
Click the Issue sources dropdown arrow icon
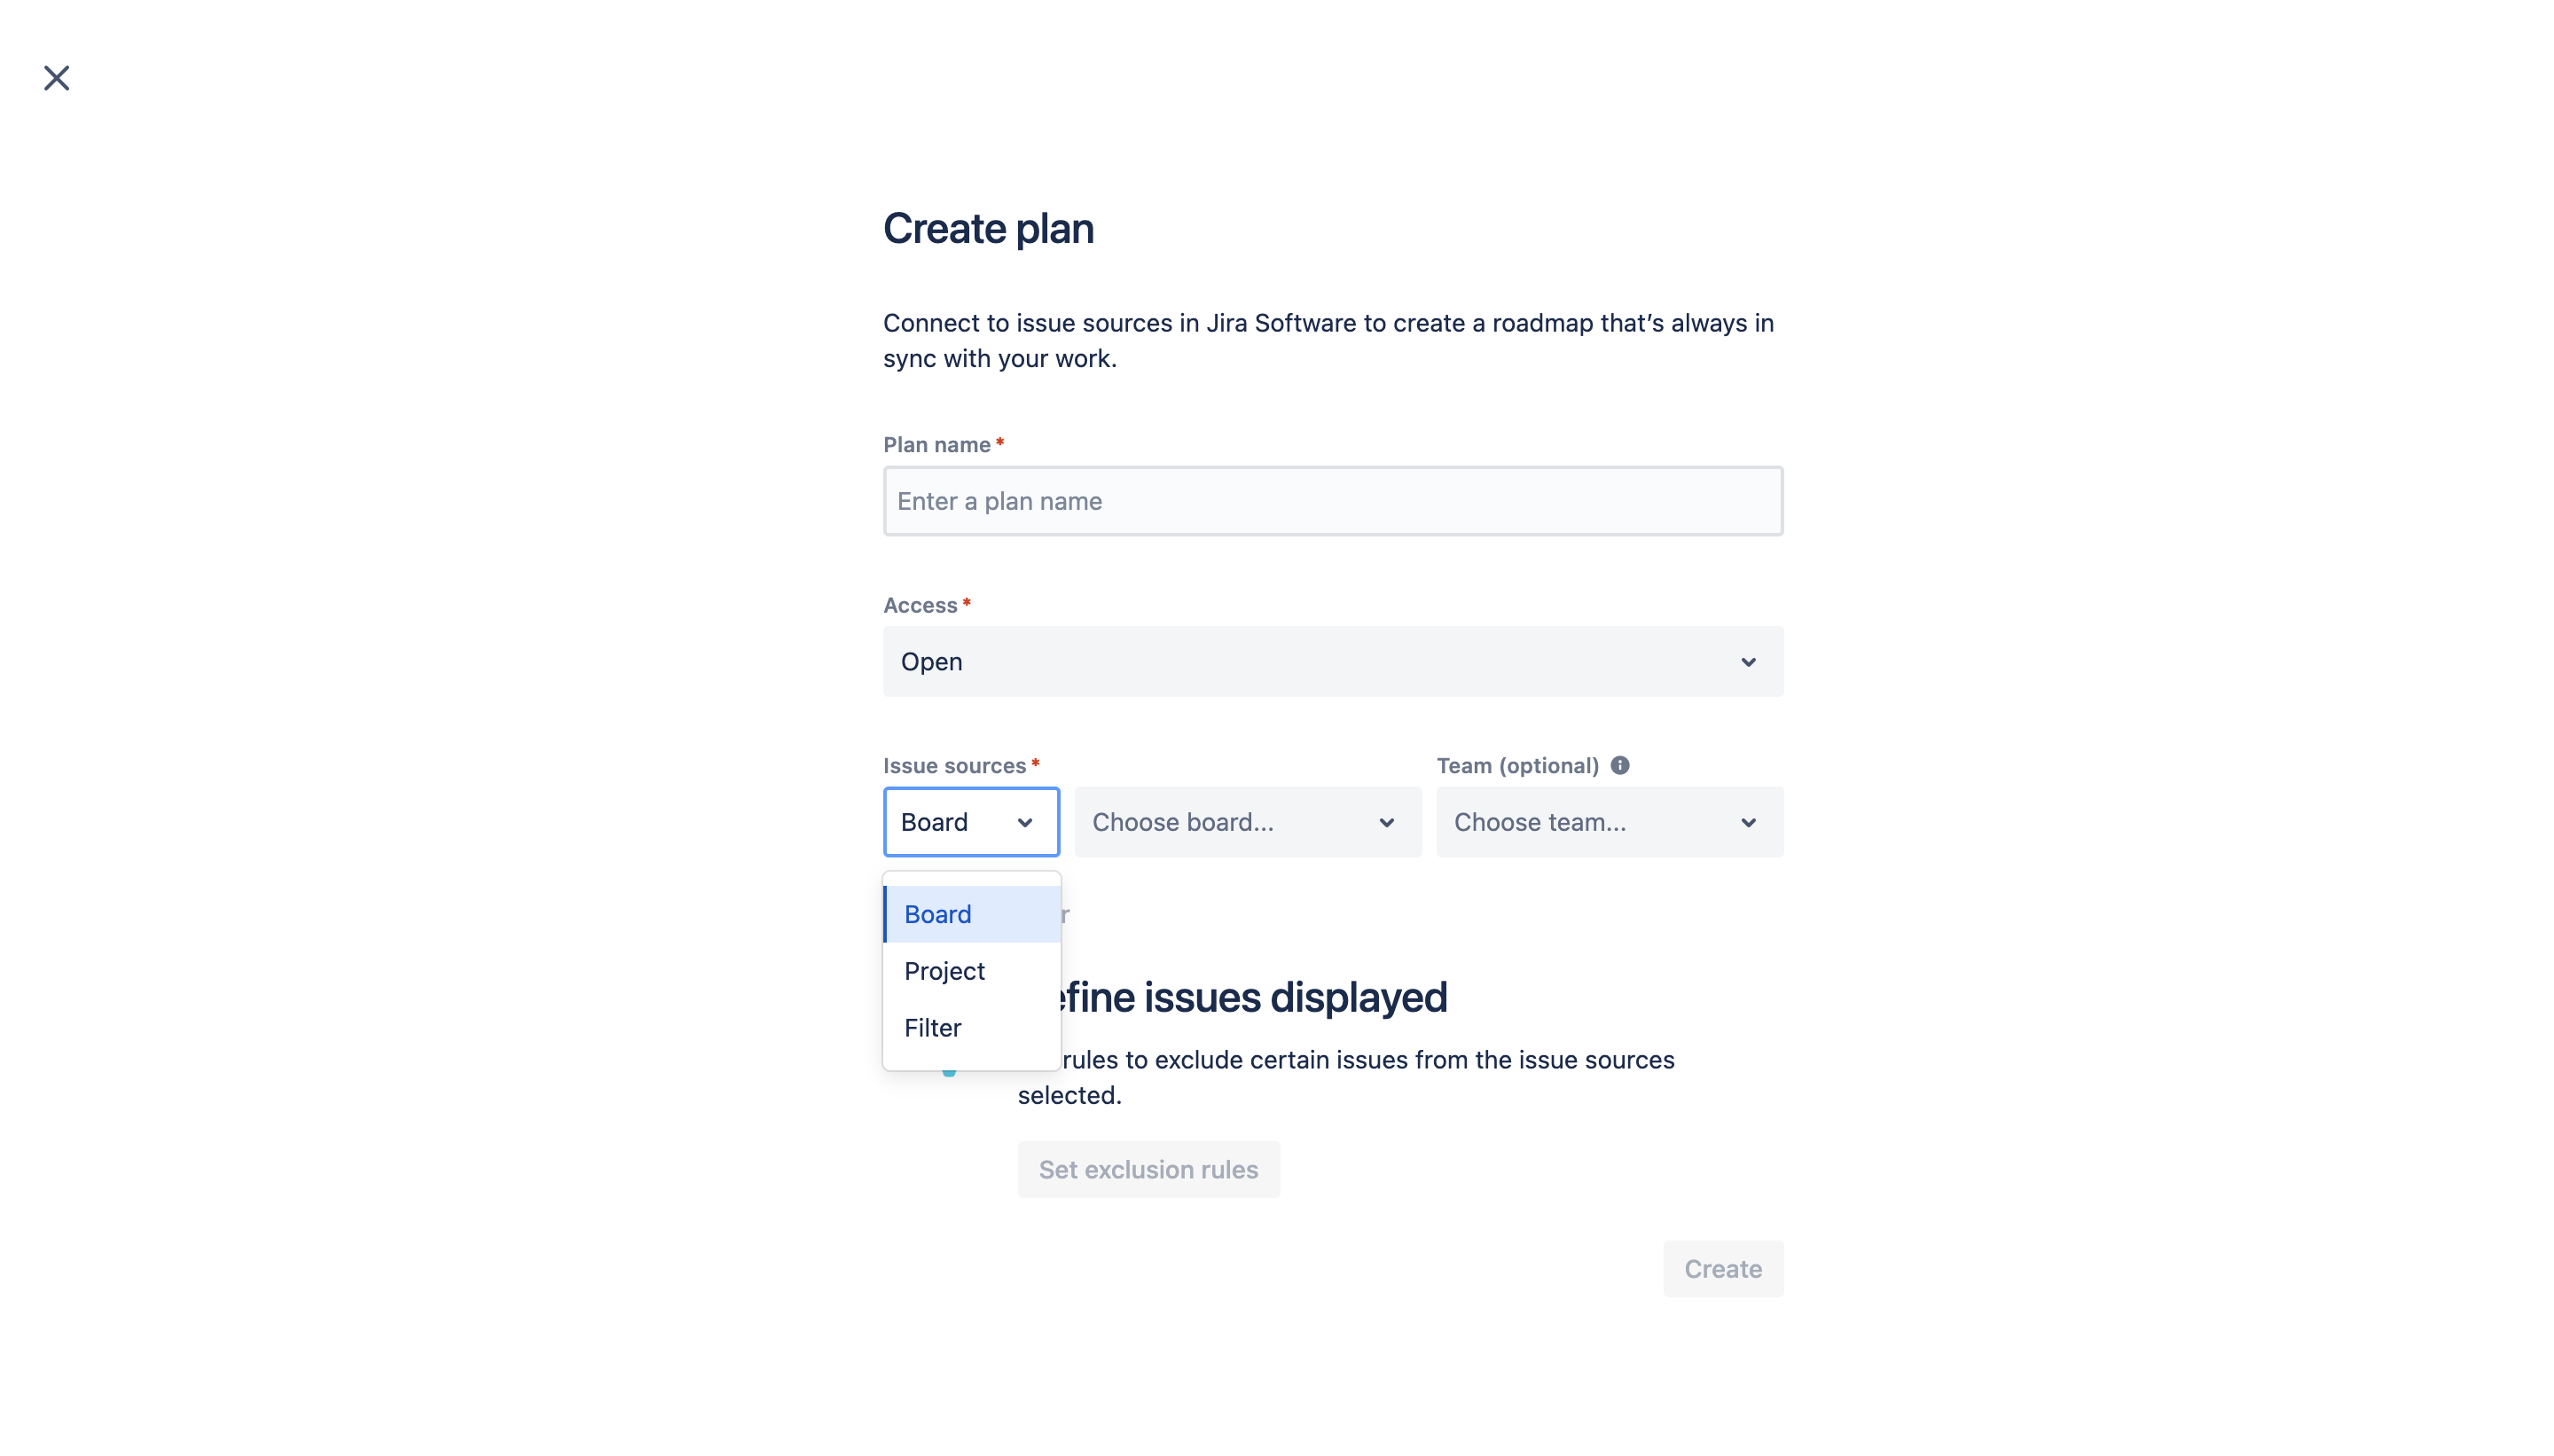coord(1024,821)
